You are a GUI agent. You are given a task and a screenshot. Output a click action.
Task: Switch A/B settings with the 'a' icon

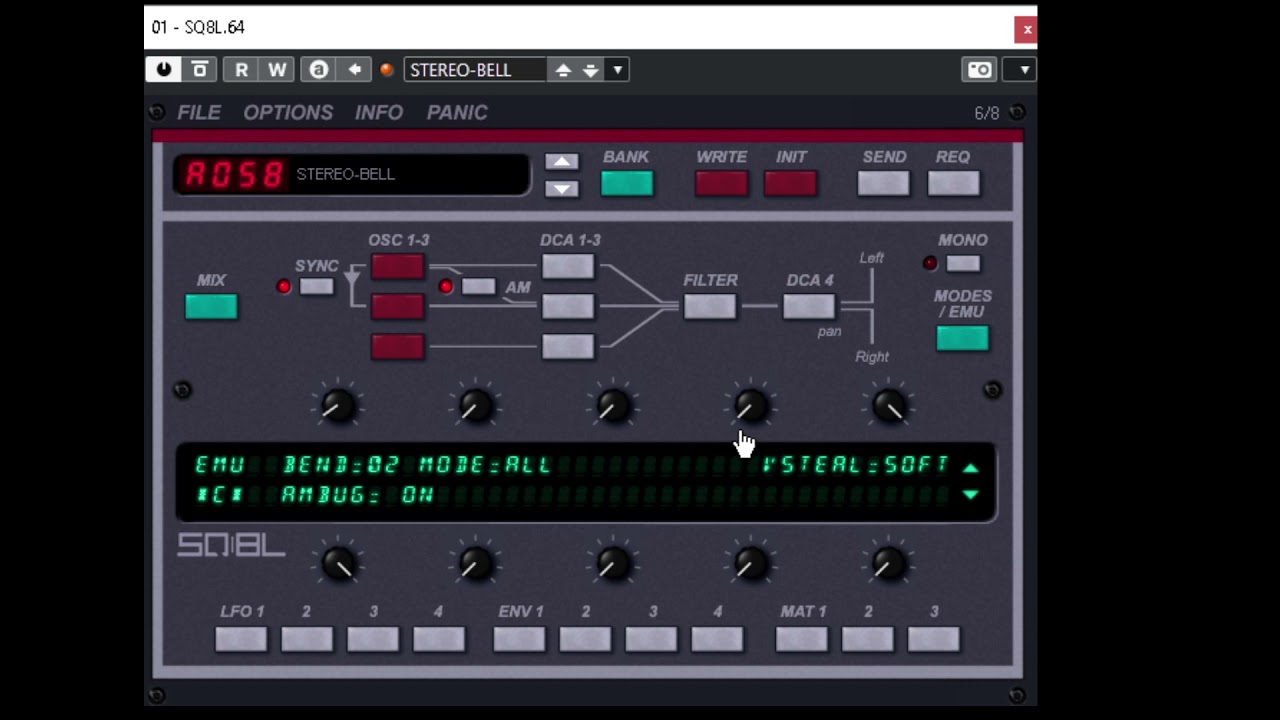tap(319, 70)
